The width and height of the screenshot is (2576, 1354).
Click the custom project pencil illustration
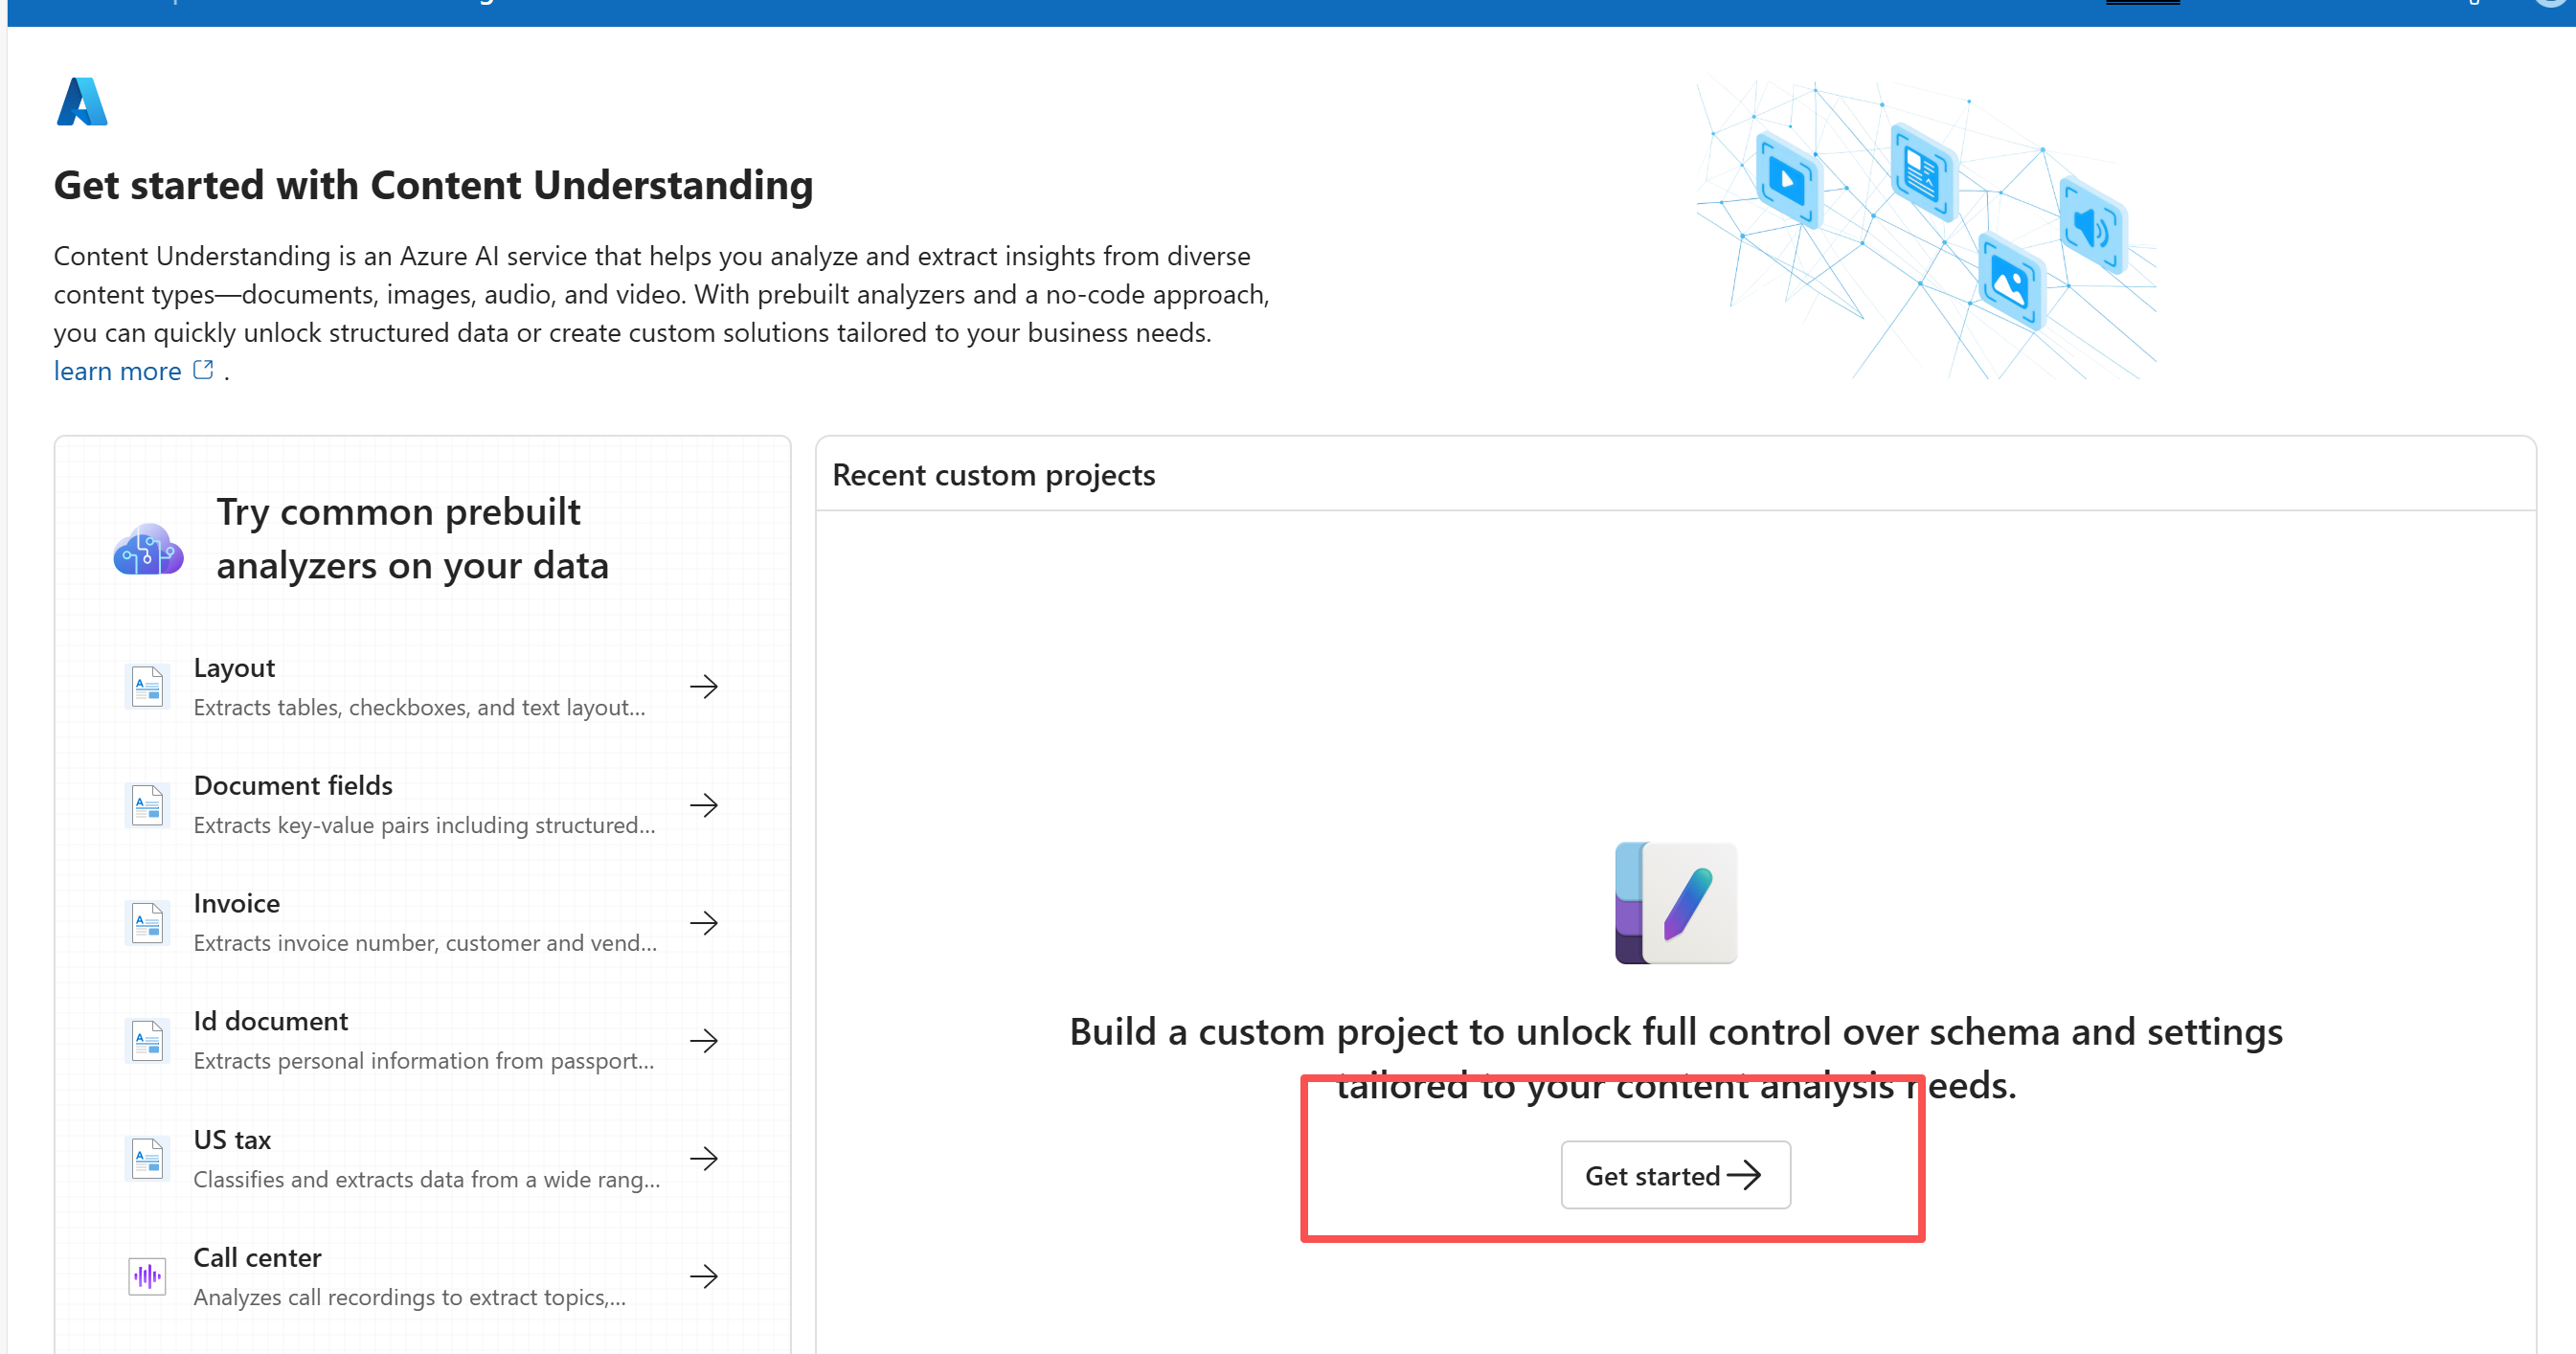(x=1676, y=903)
